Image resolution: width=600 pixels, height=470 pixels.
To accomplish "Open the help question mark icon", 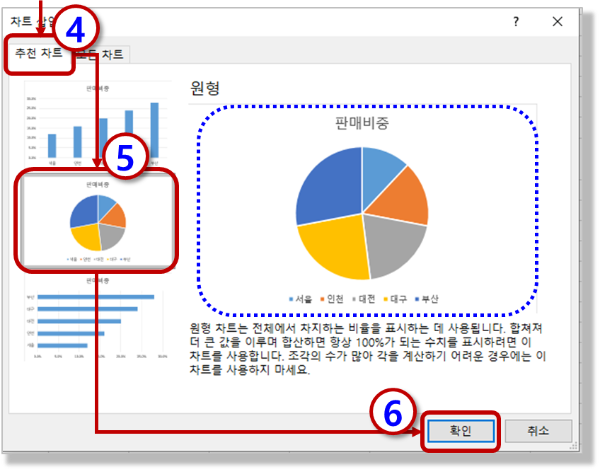I will 516,21.
